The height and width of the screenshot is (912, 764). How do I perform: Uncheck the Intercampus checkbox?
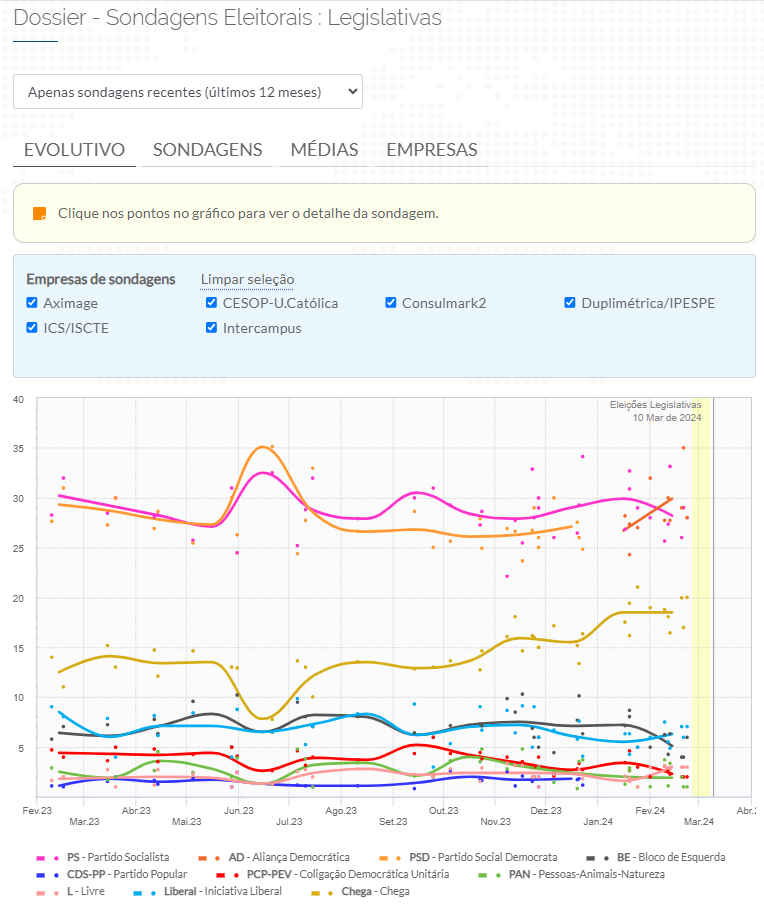pos(211,328)
